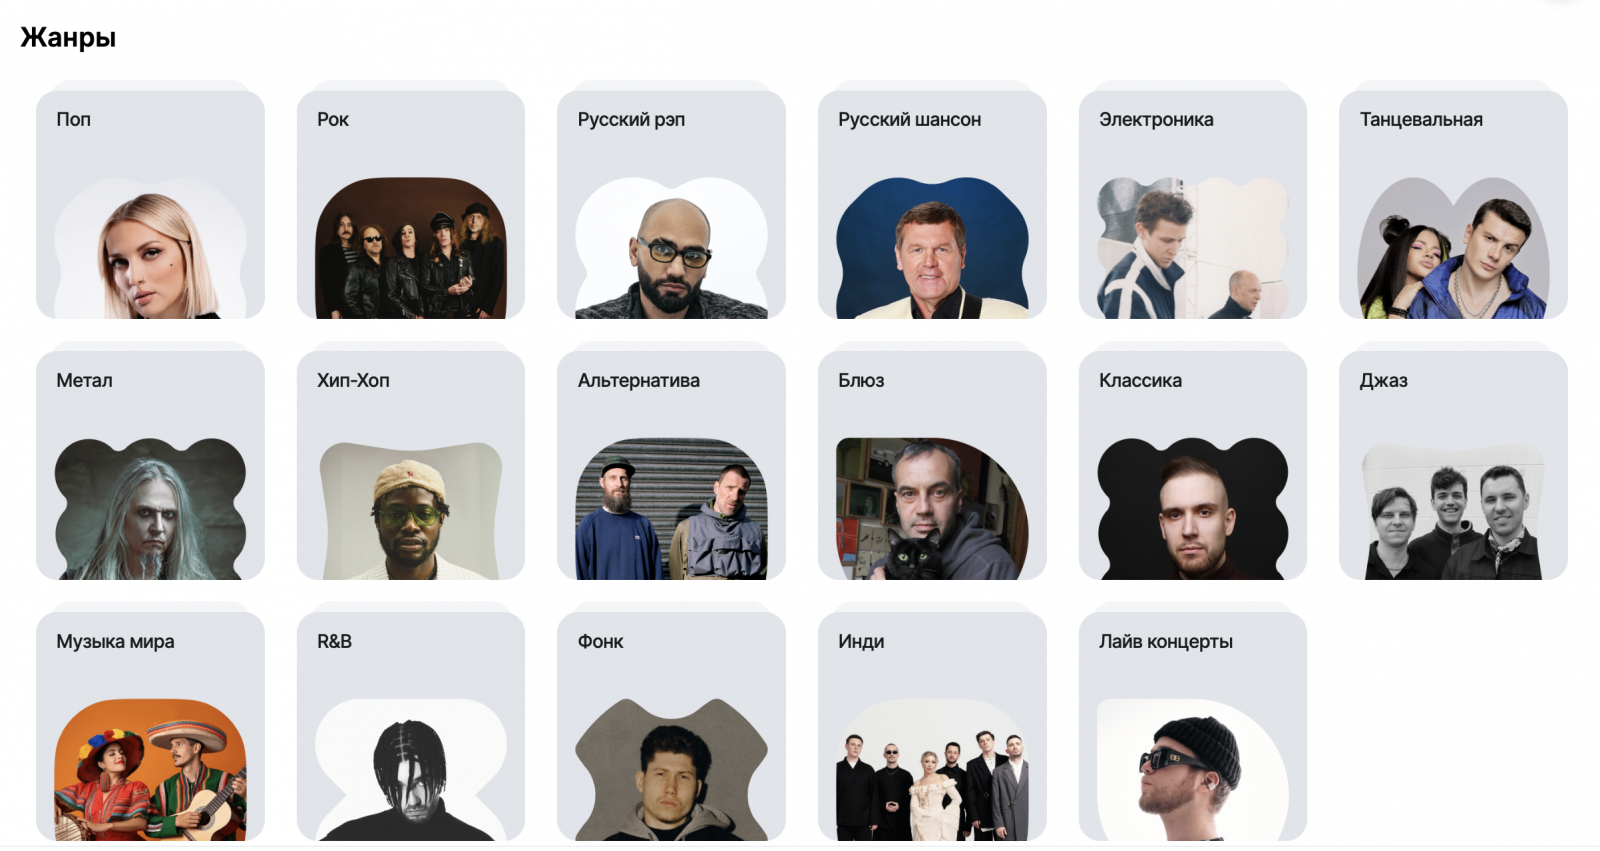Open the Классика genre card

coord(1193,465)
